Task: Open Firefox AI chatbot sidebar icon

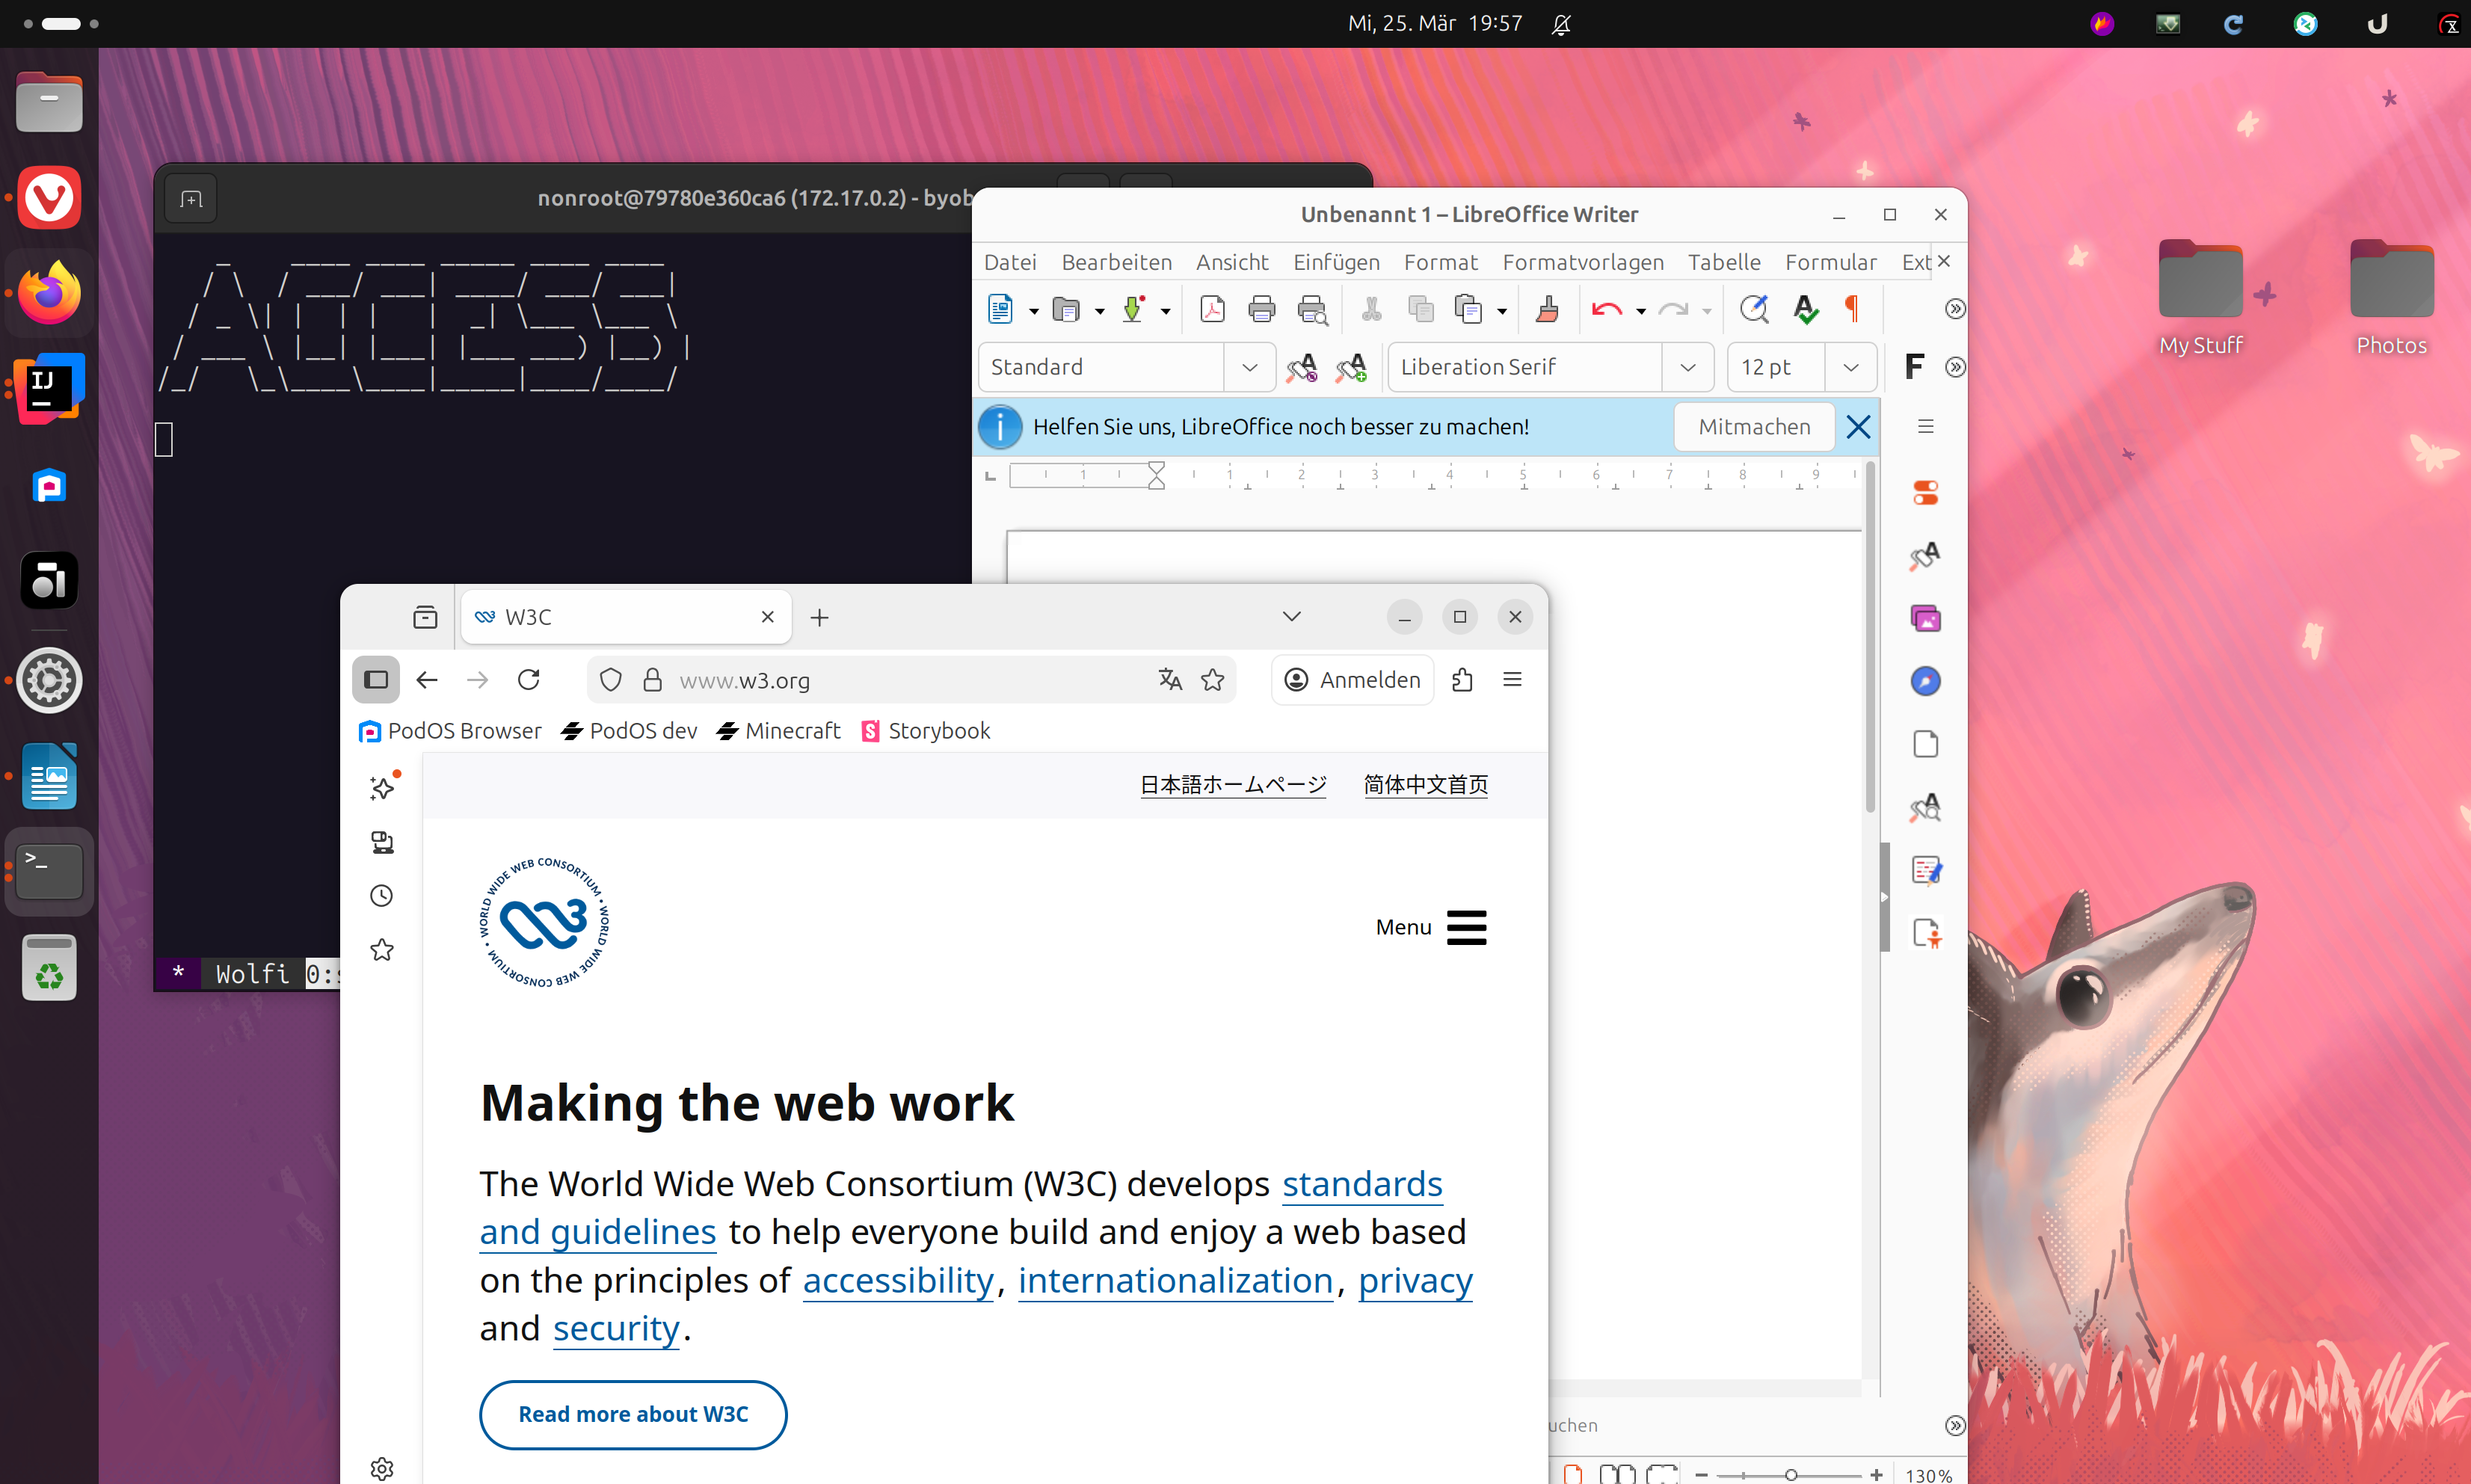Action: point(382,788)
